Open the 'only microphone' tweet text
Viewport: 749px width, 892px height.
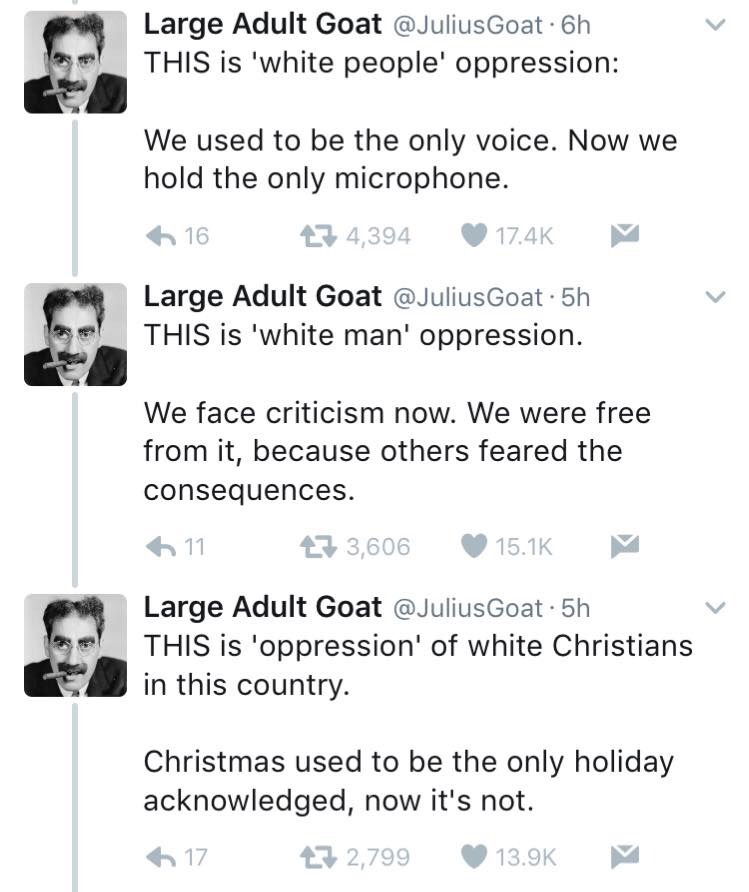pyautogui.click(x=410, y=159)
